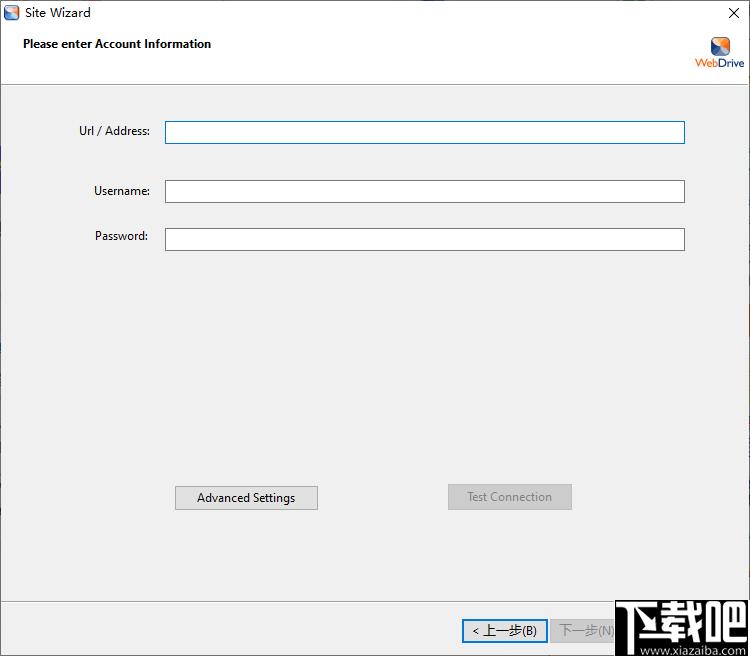Click the WebDrive text under the logo
This screenshot has height=656, width=750.
click(x=719, y=63)
